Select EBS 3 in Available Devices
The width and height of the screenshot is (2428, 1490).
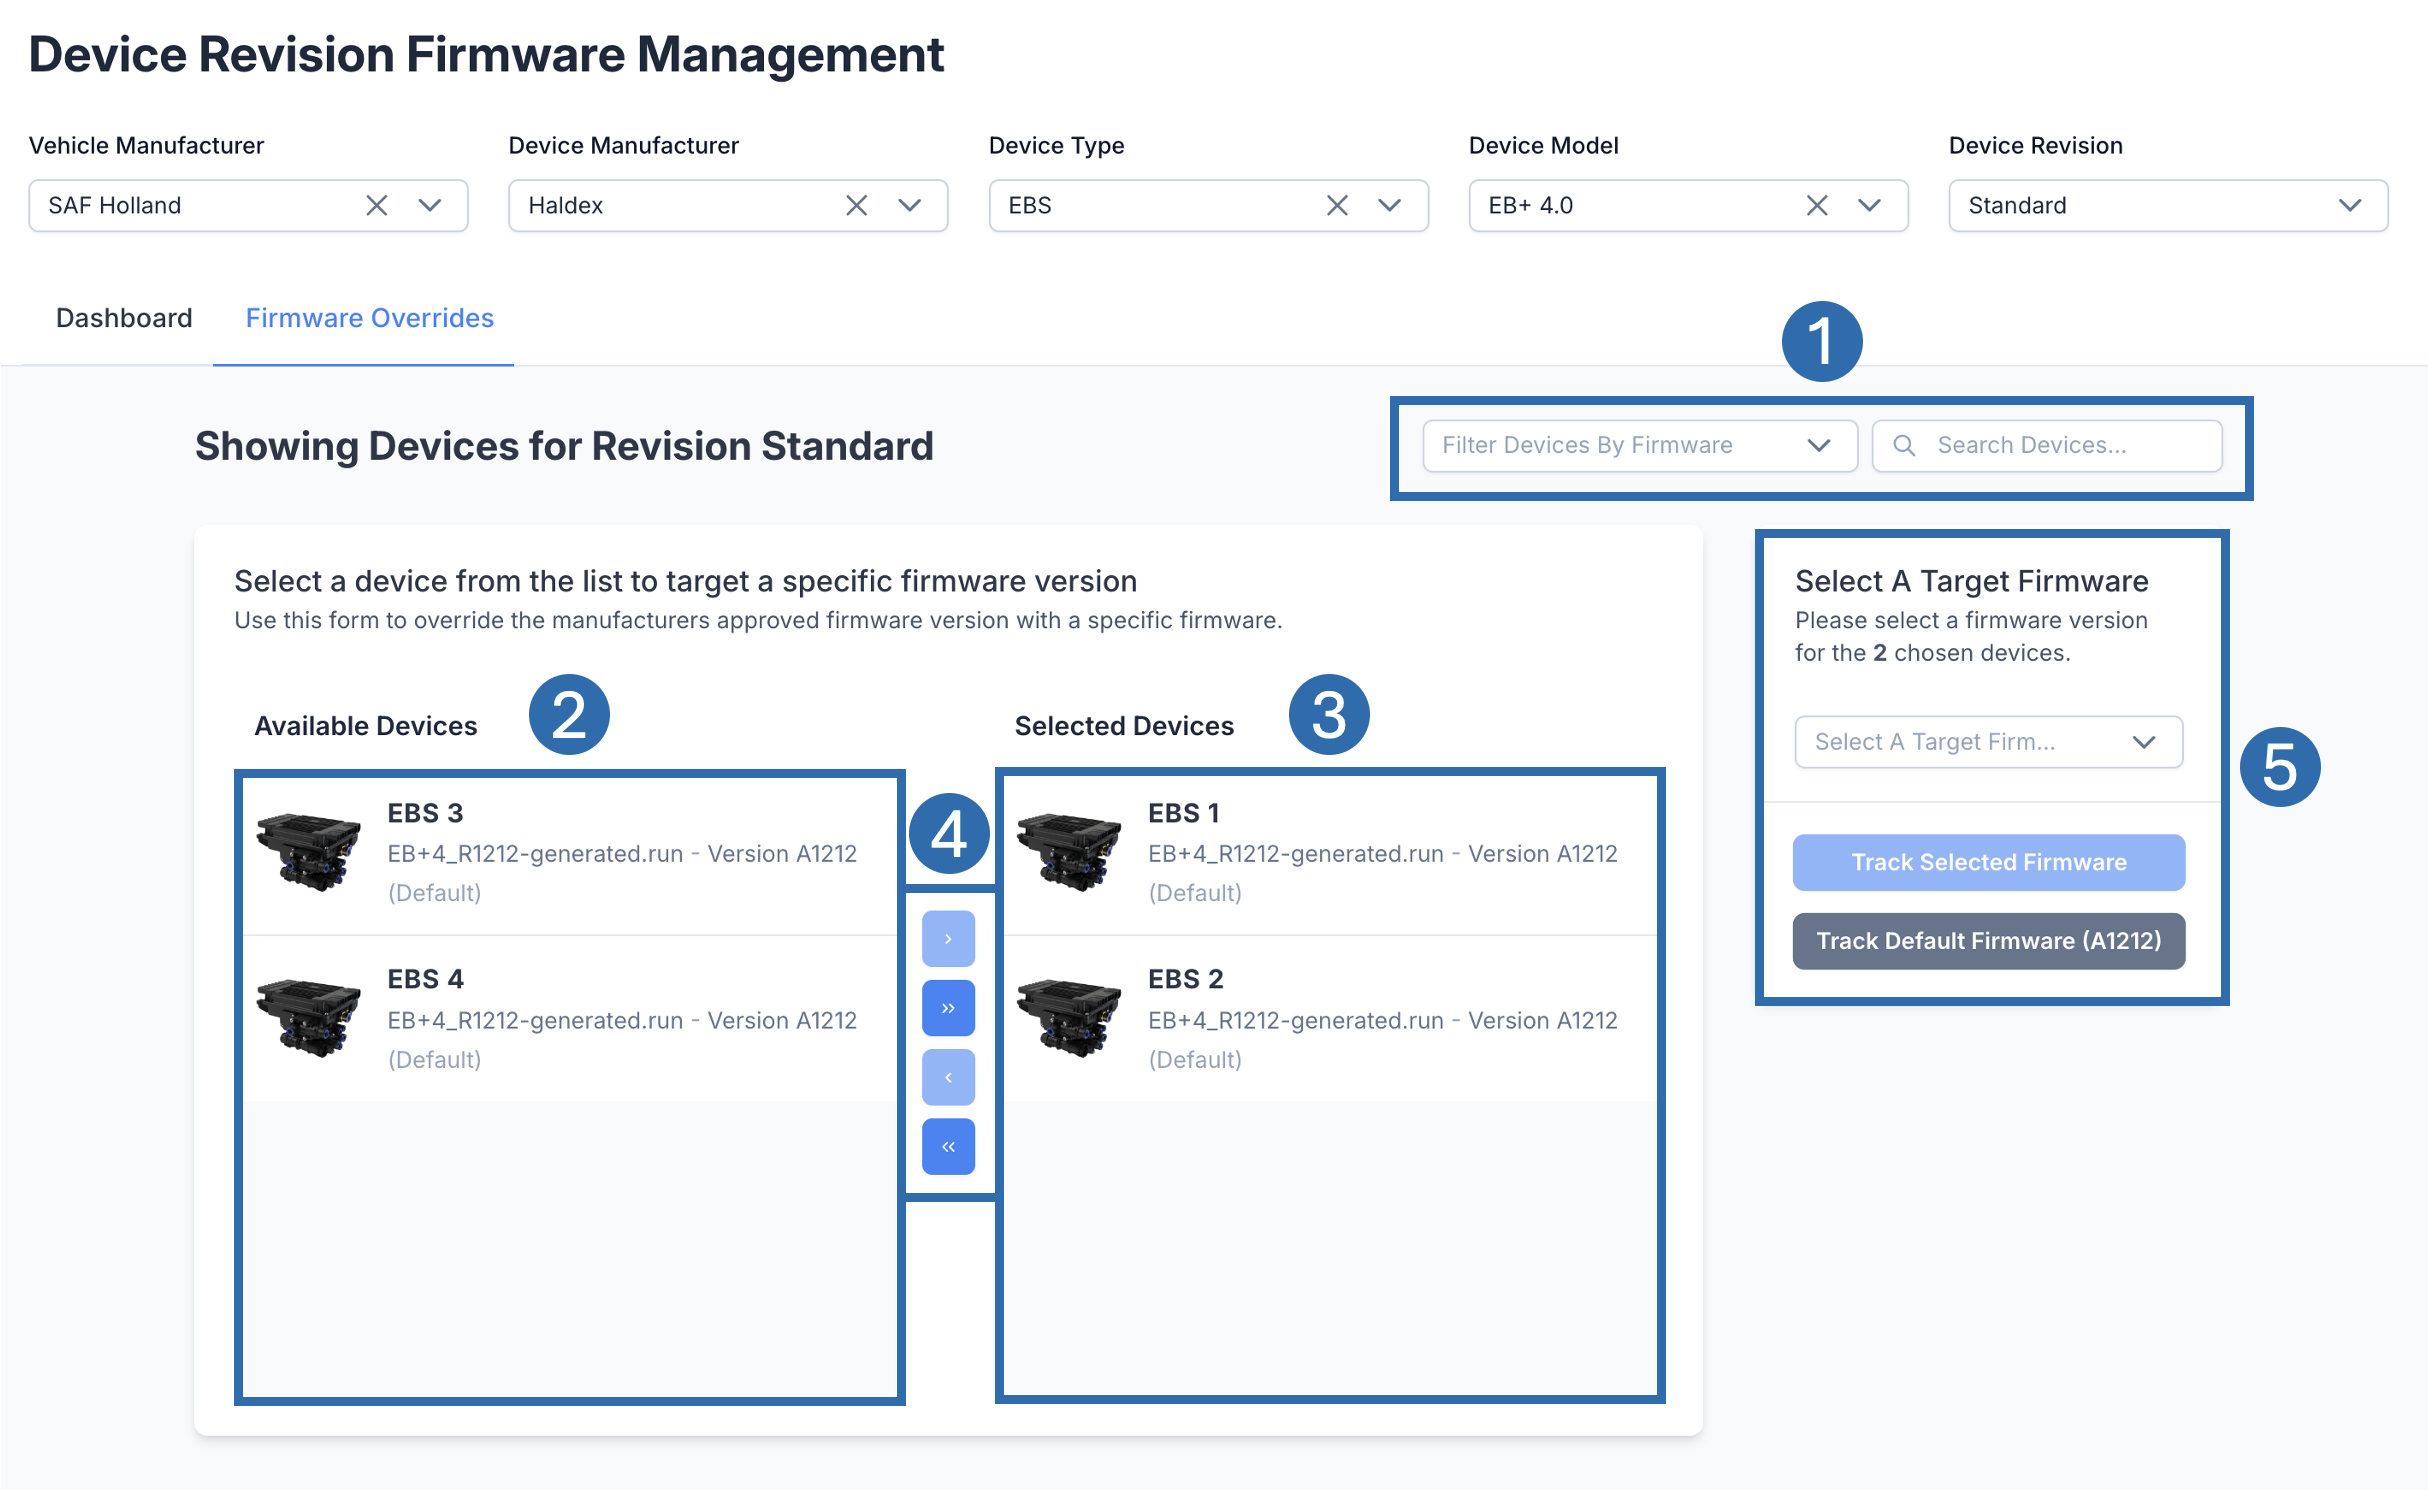(x=570, y=852)
